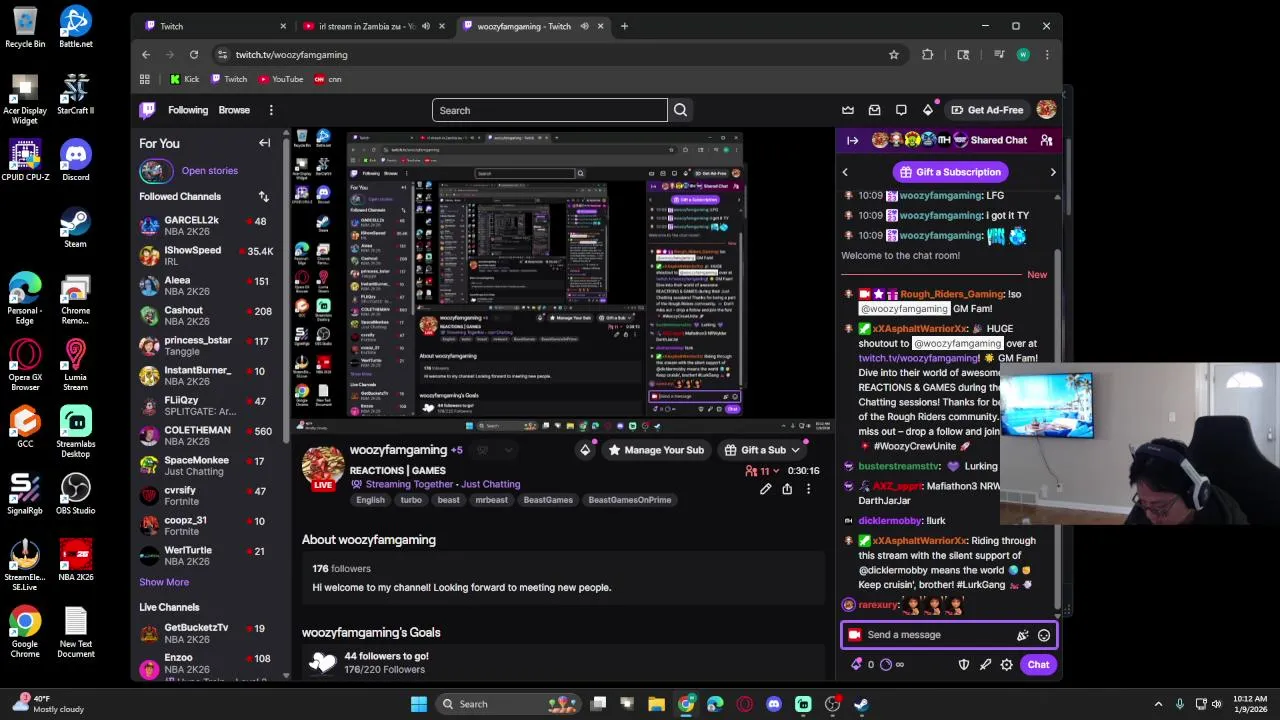
Task: Click the Get Ad-Free button
Action: point(987,110)
